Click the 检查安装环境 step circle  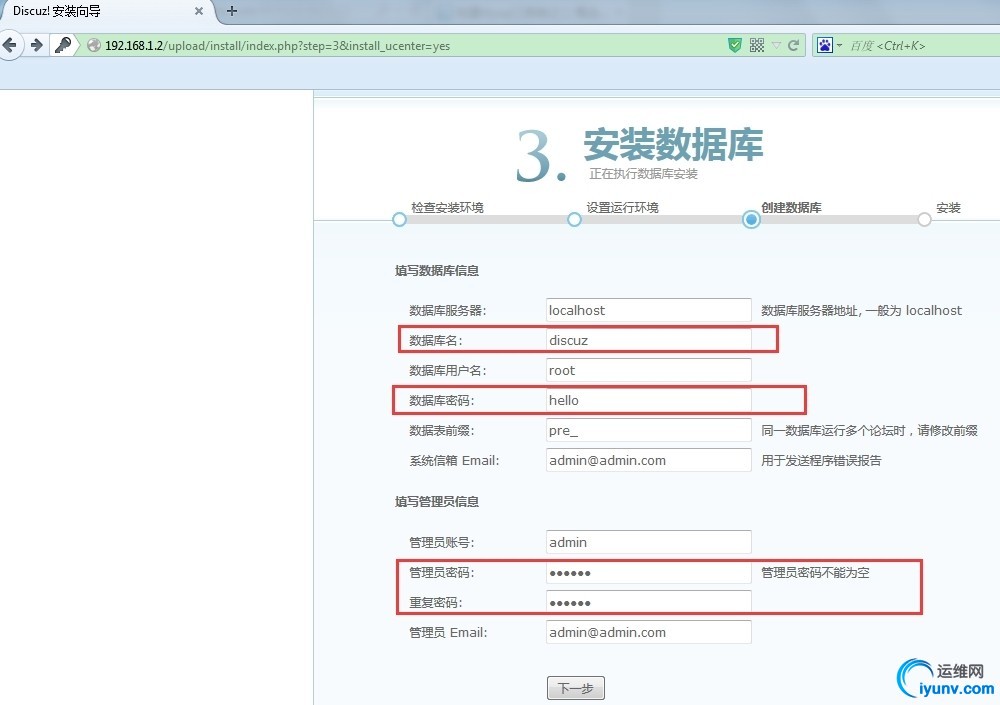pyautogui.click(x=399, y=219)
